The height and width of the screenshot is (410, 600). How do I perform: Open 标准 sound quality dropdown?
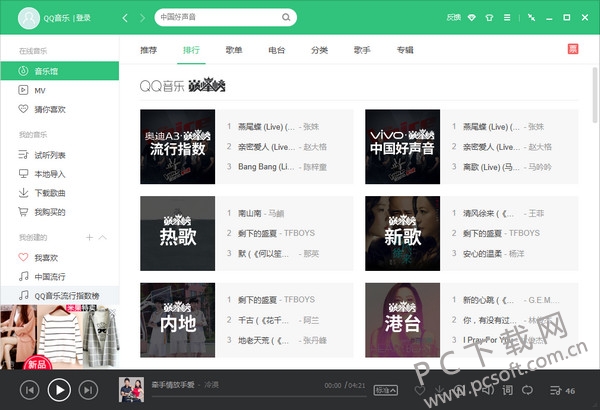click(386, 390)
